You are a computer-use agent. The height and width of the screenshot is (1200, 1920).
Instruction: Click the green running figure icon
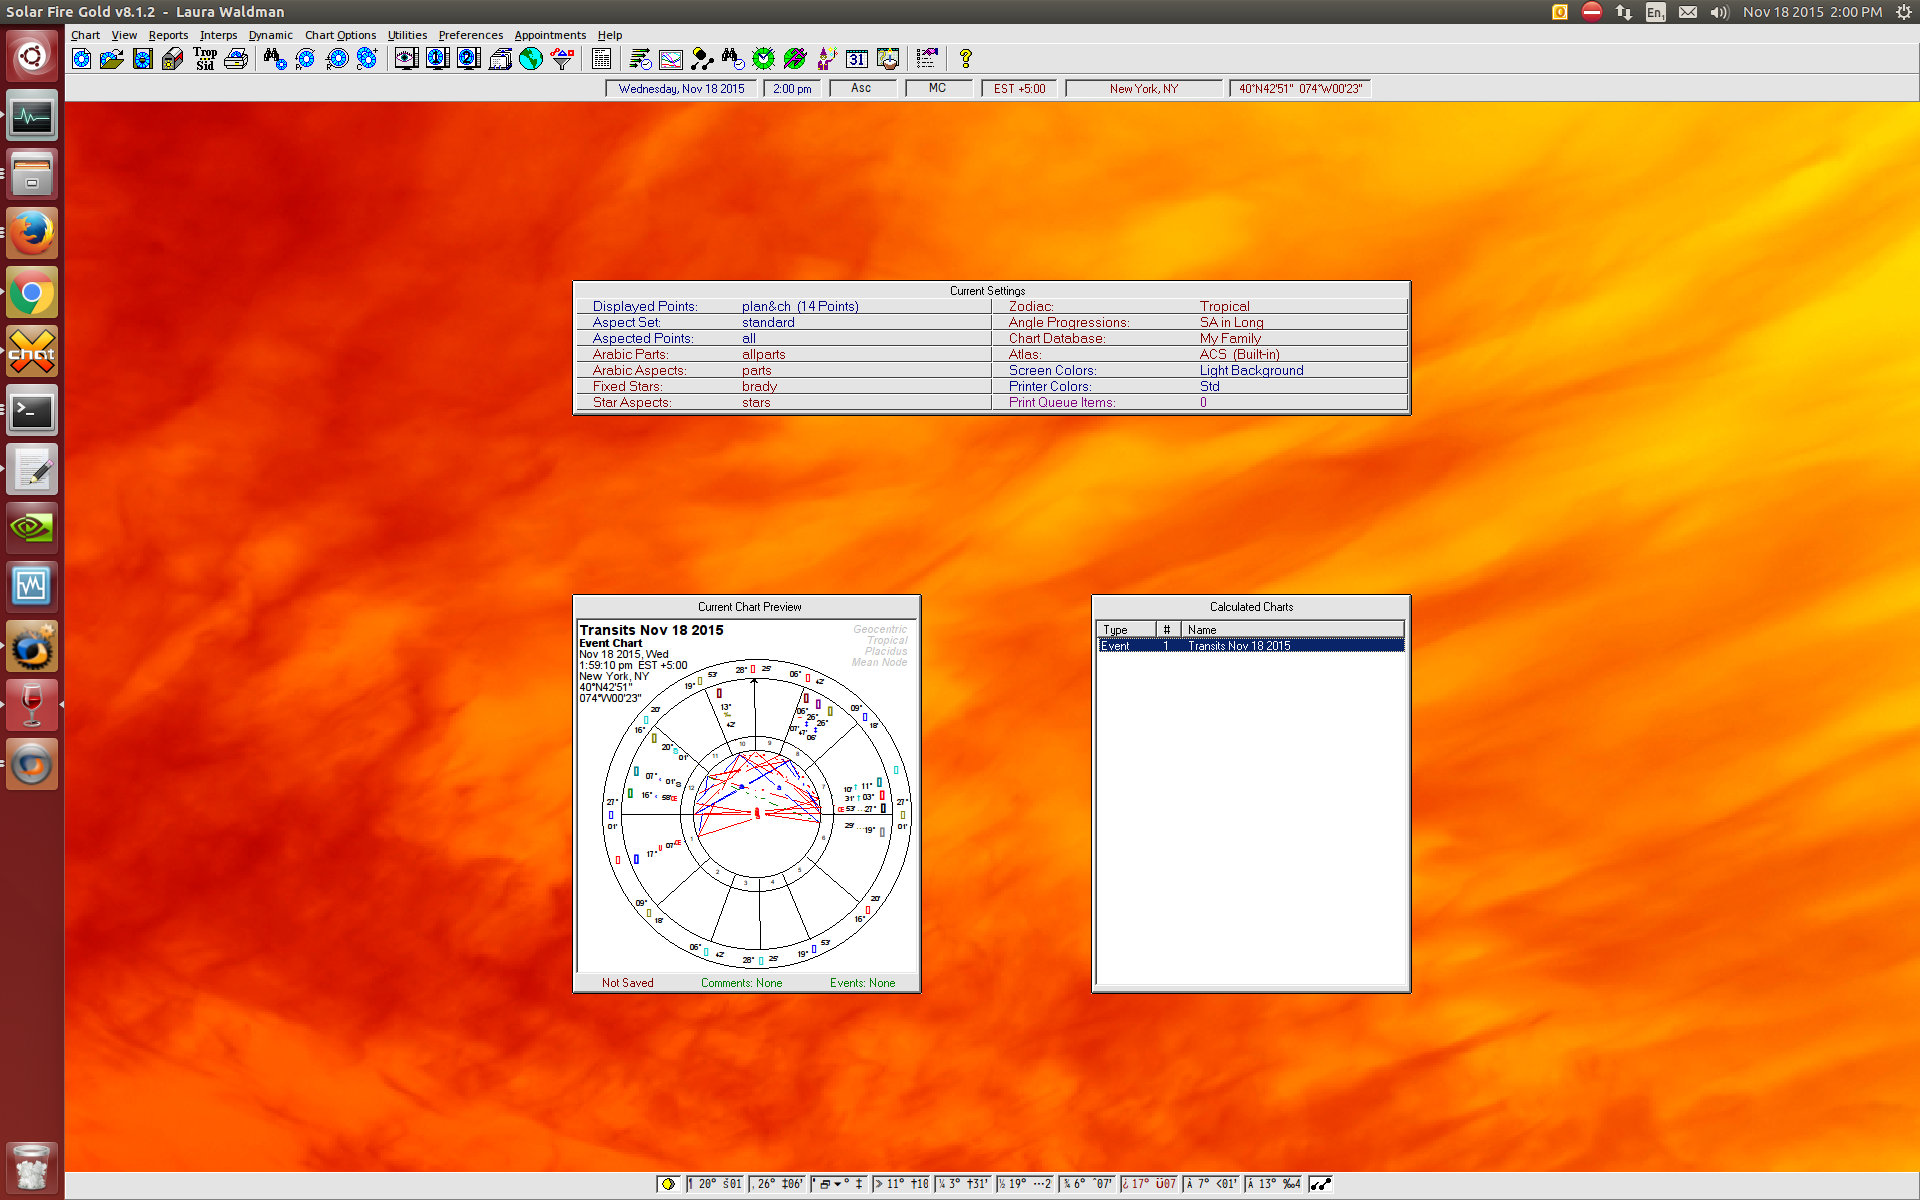(795, 59)
